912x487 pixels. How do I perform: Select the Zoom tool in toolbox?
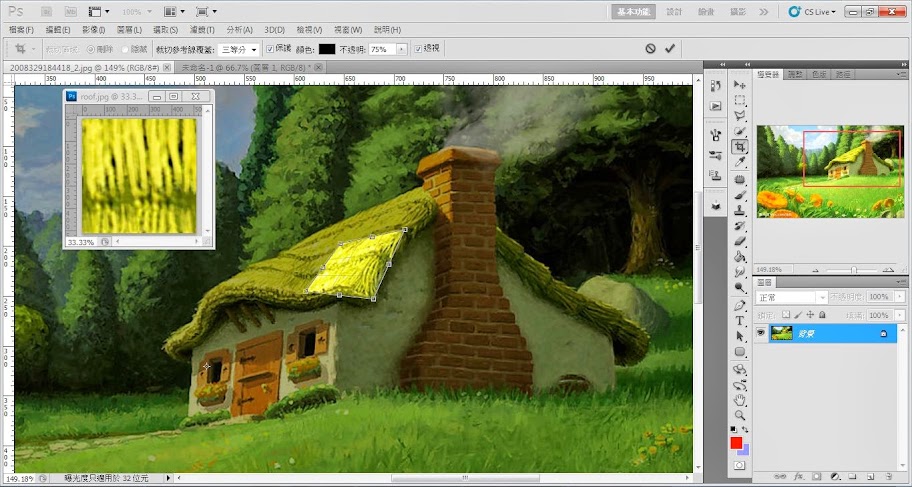click(739, 415)
